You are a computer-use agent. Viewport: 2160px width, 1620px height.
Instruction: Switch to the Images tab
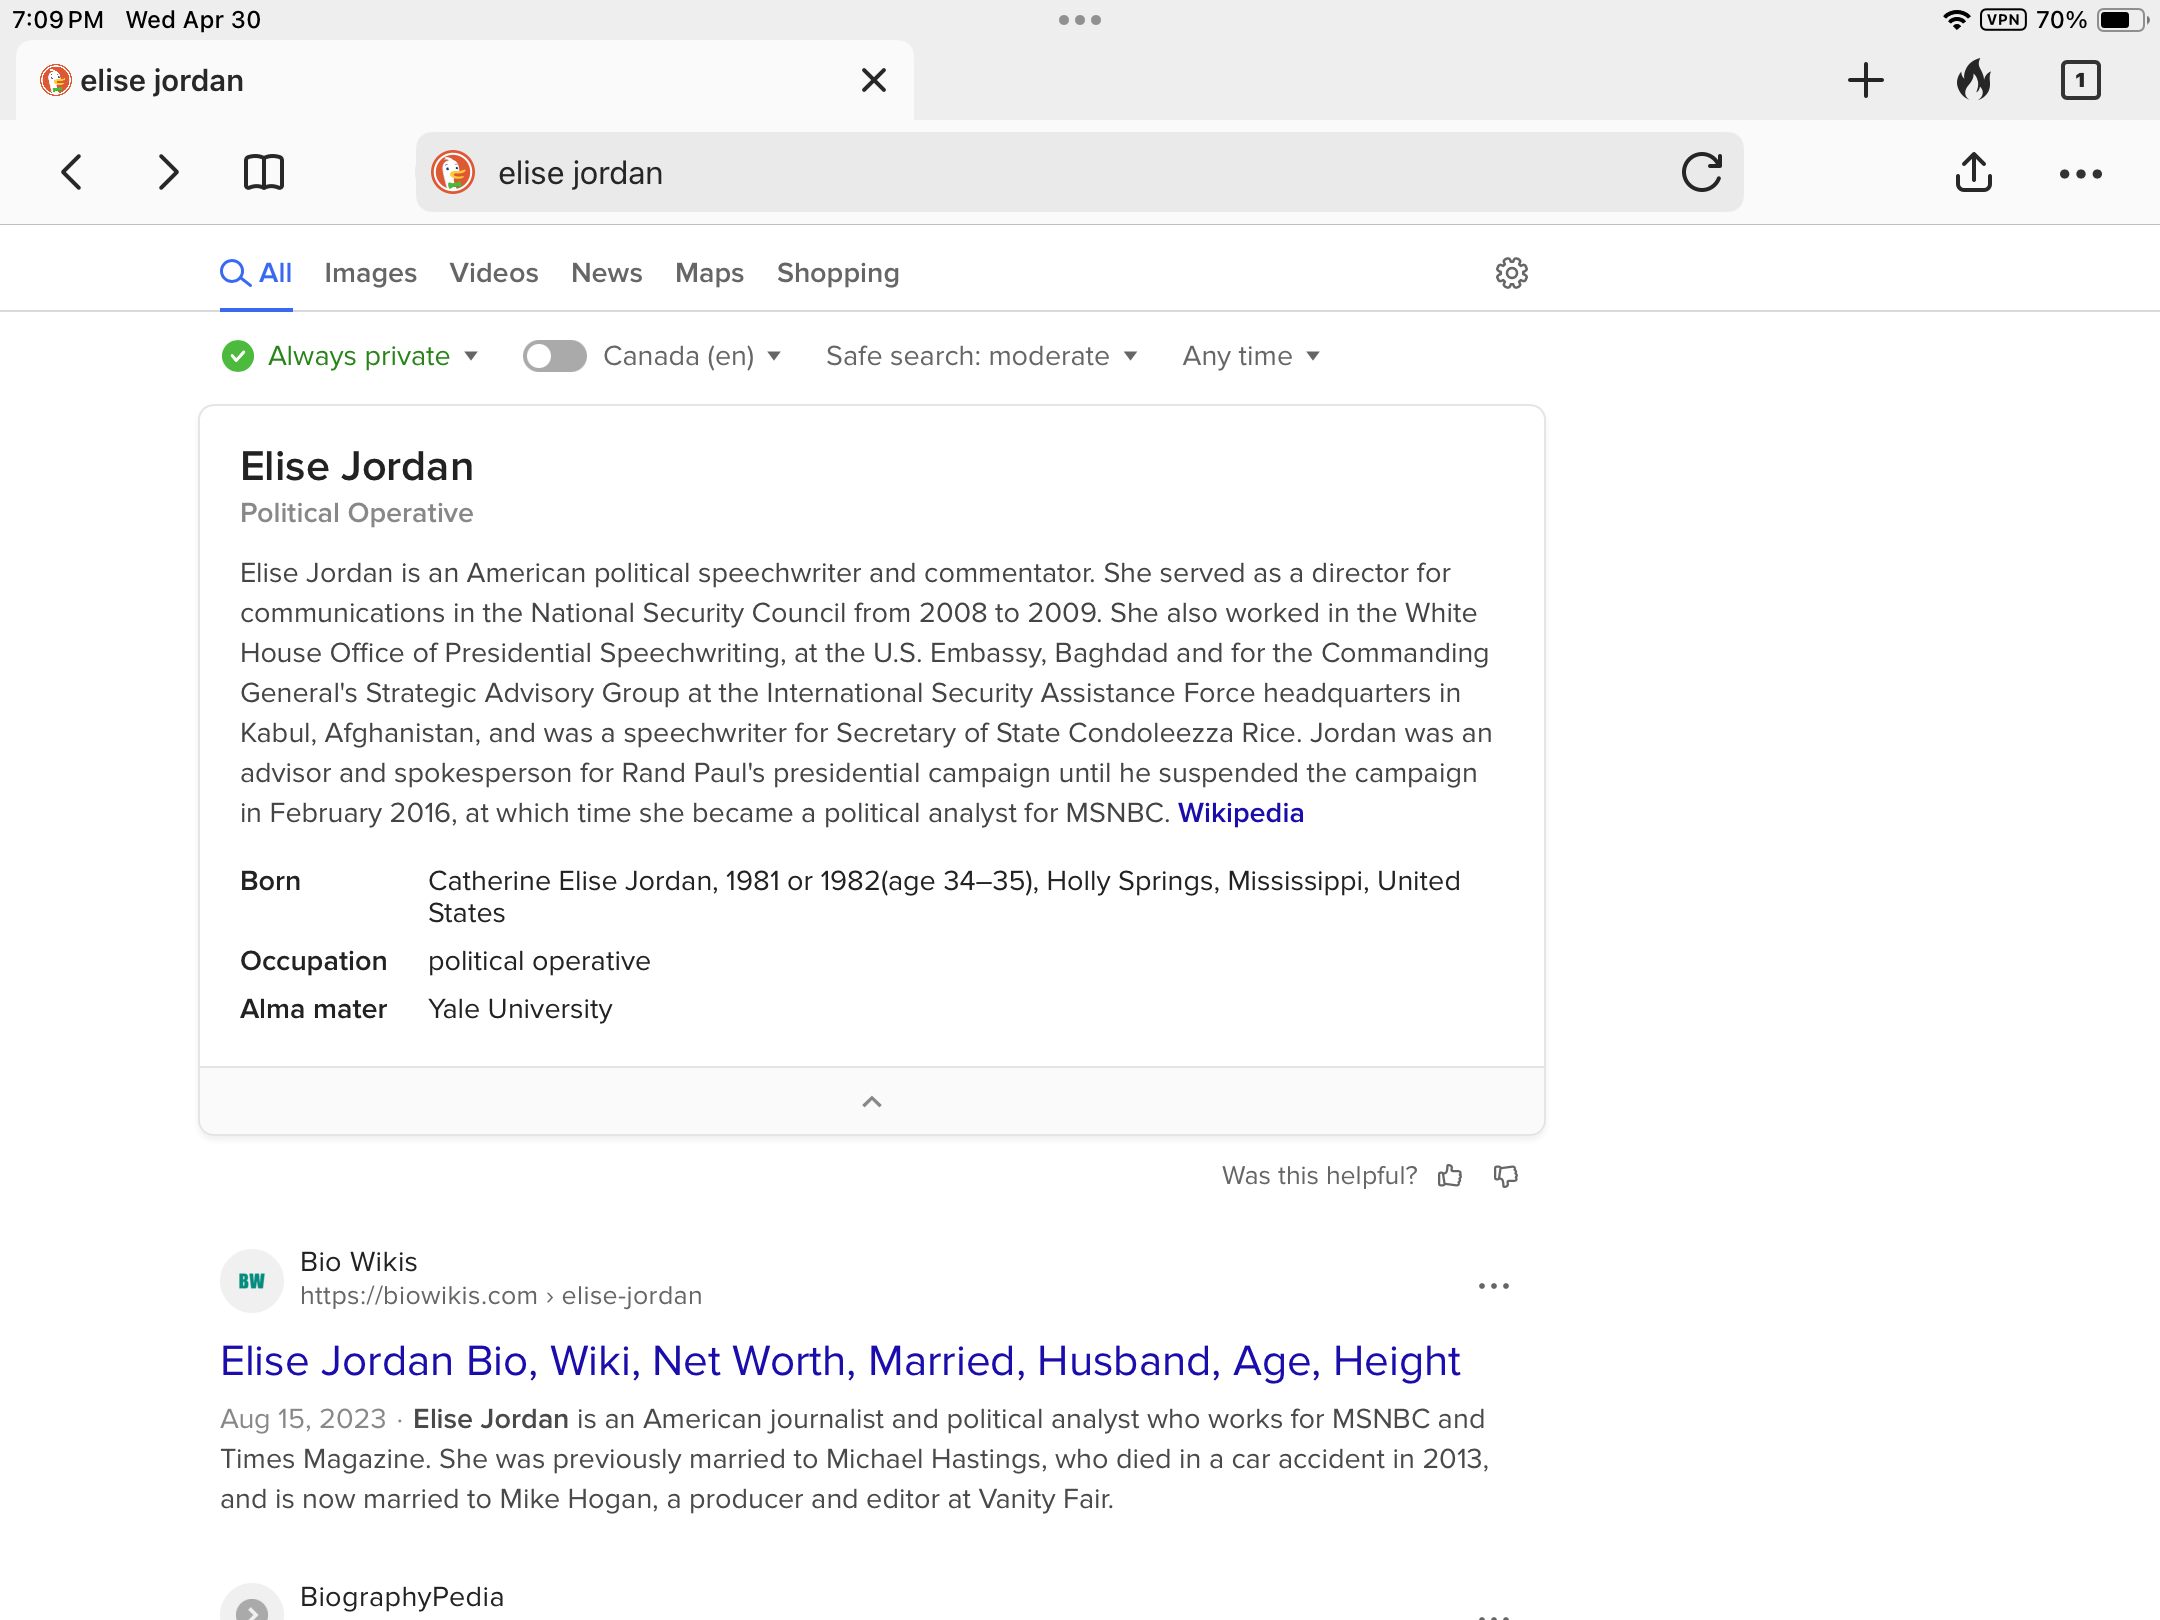pos(370,273)
